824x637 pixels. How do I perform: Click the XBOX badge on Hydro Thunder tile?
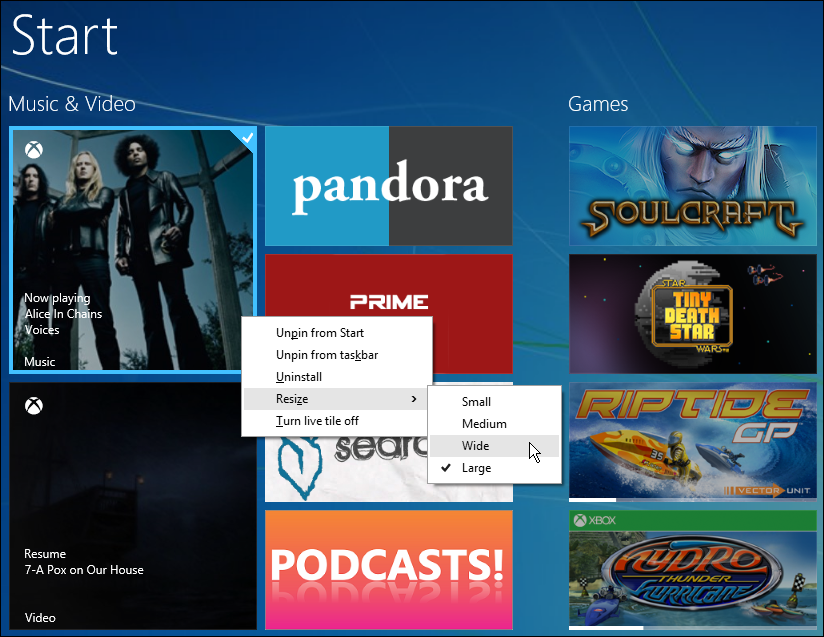point(595,520)
